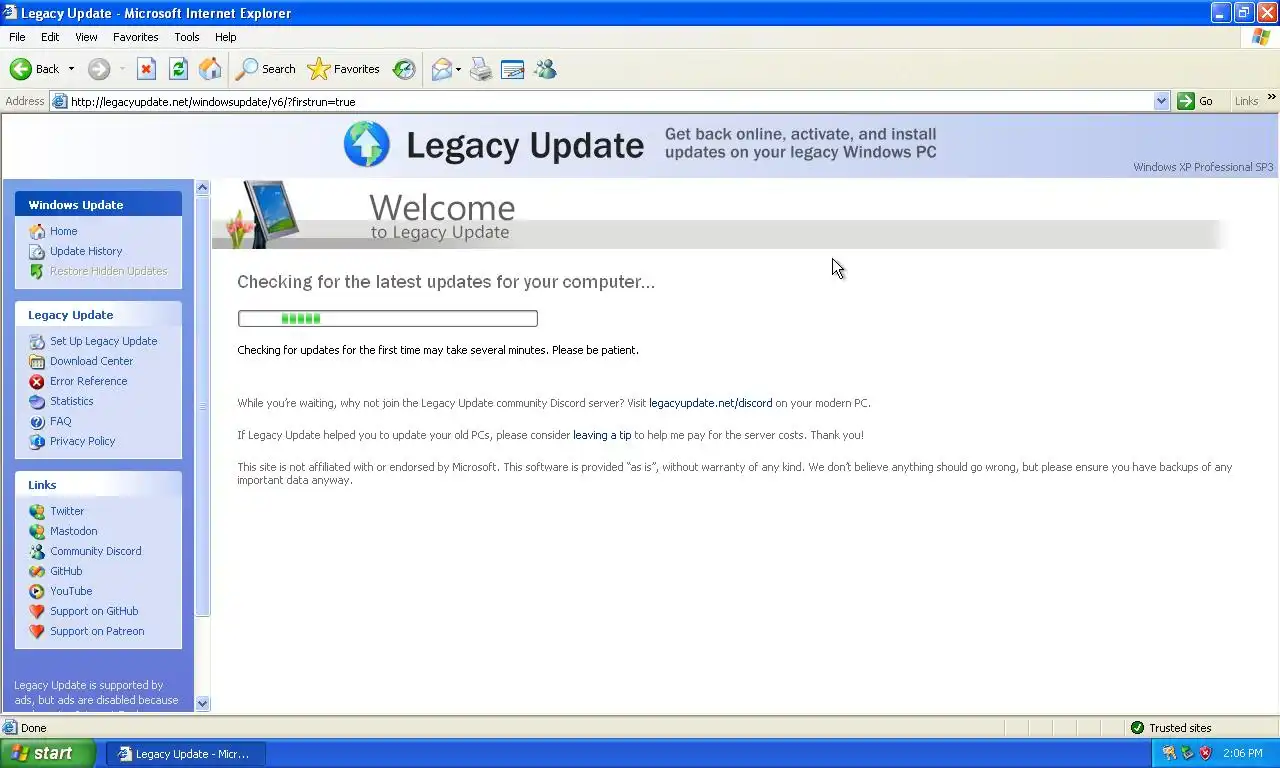Click the Update History sidebar icon
The width and height of the screenshot is (1280, 768).
click(x=37, y=251)
